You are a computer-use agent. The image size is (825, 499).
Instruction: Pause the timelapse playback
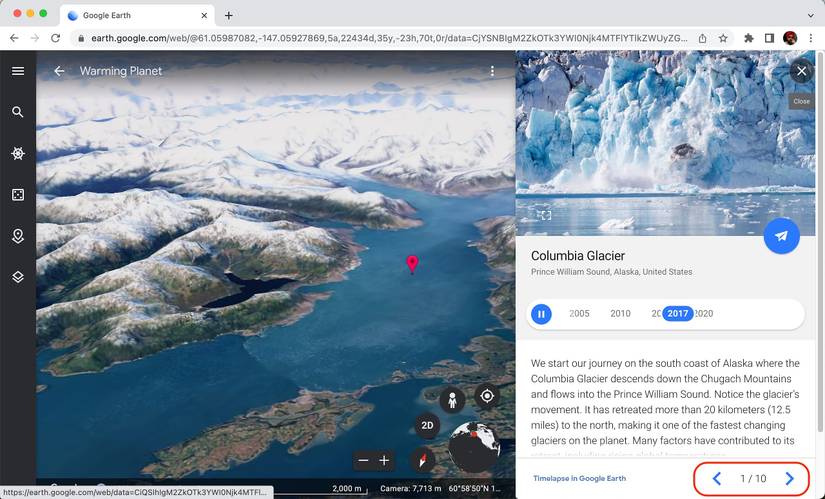tap(541, 314)
